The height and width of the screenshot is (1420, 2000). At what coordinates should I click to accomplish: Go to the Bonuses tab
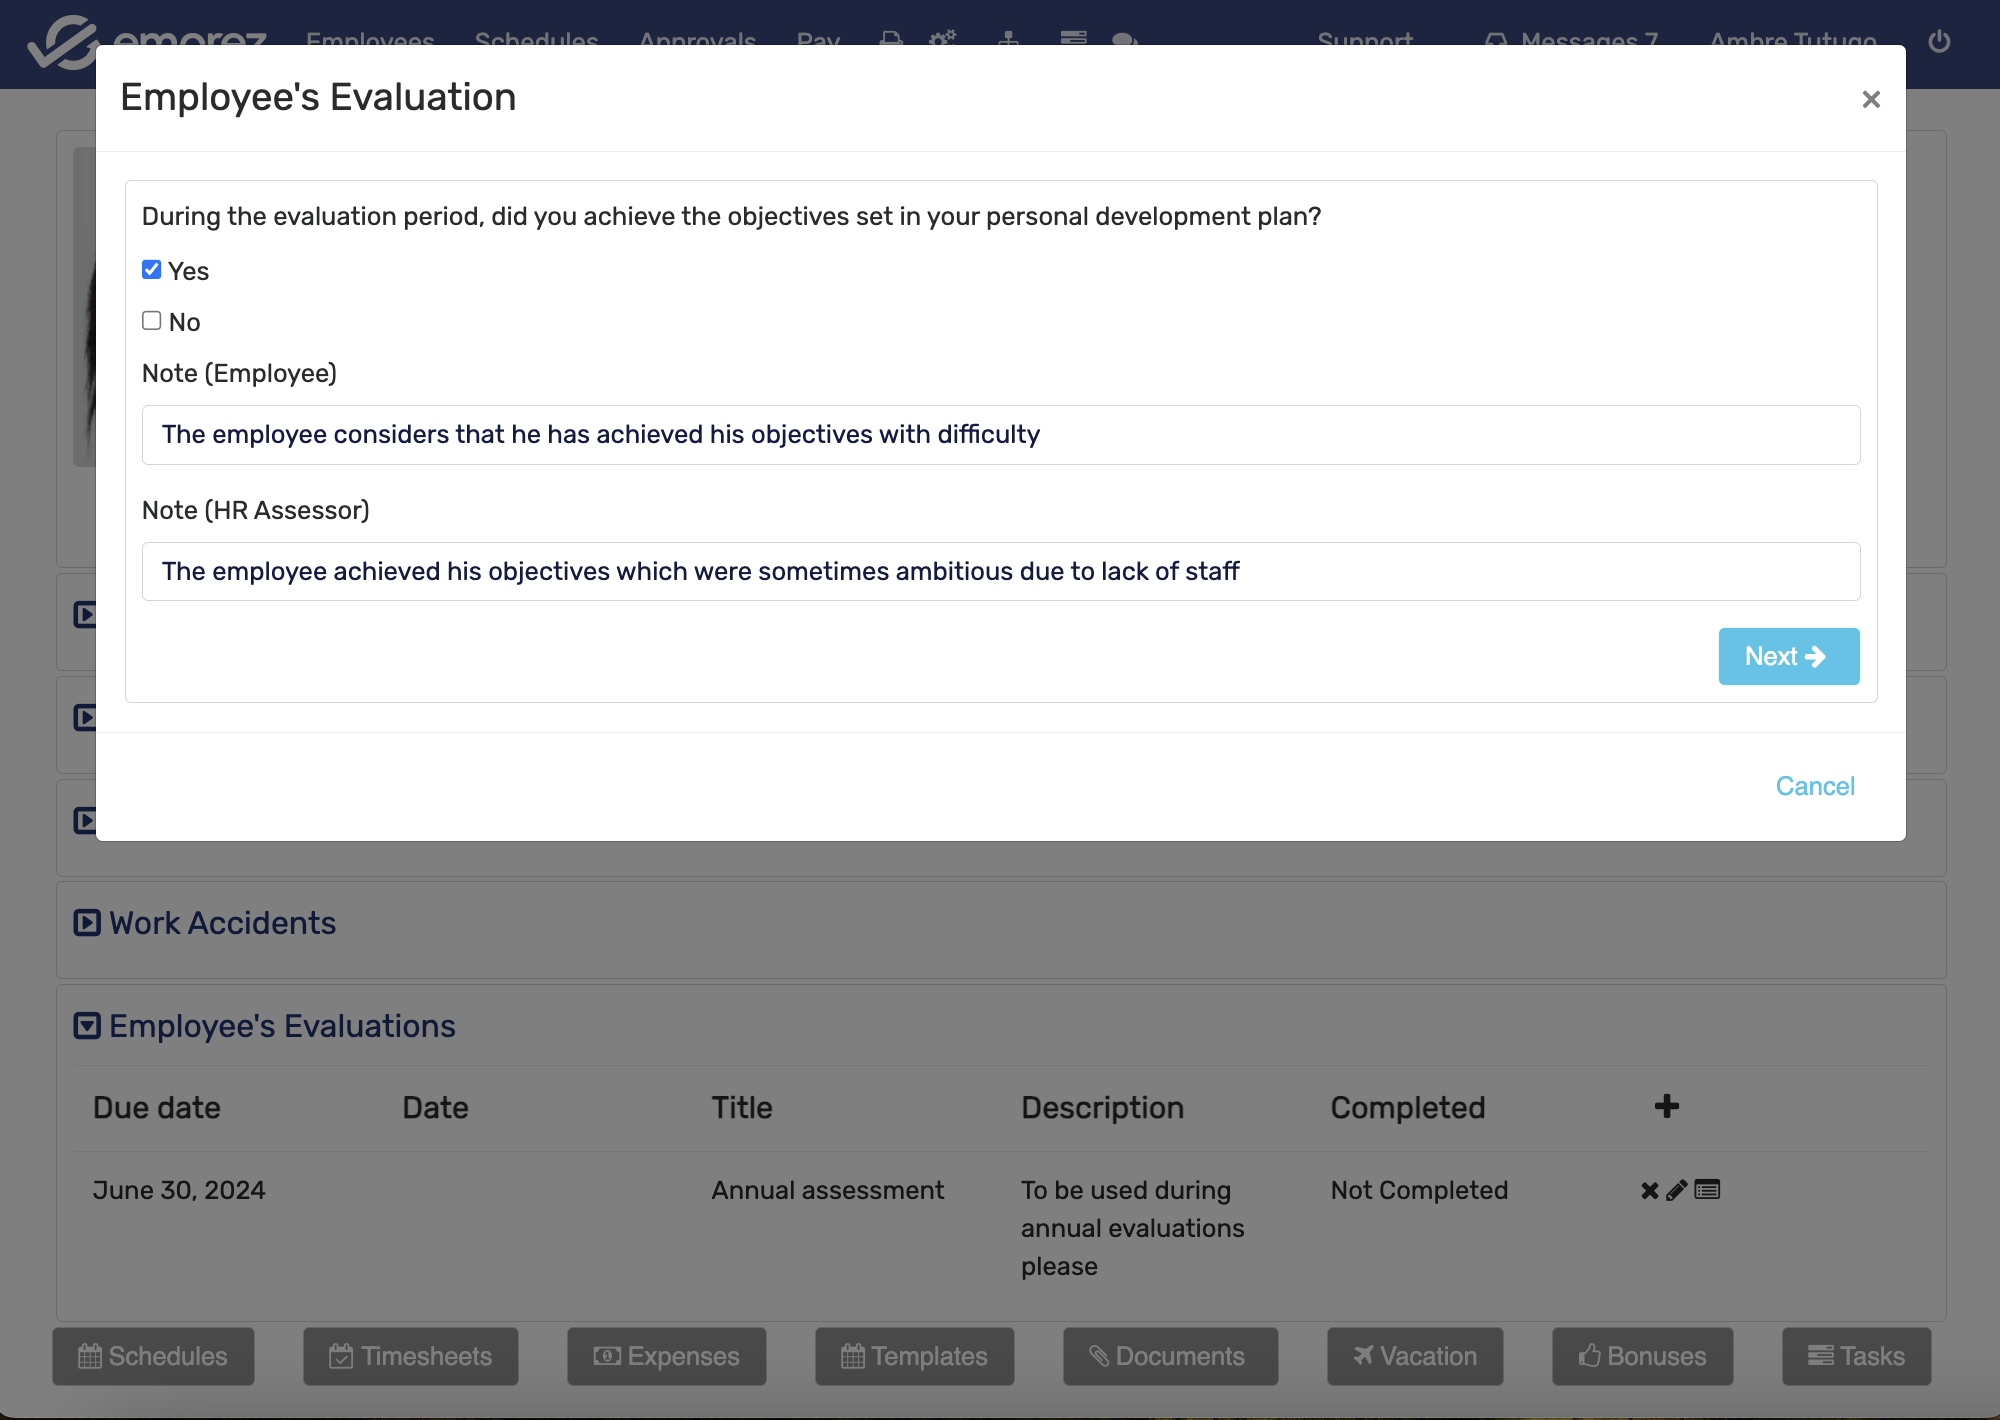[x=1642, y=1356]
